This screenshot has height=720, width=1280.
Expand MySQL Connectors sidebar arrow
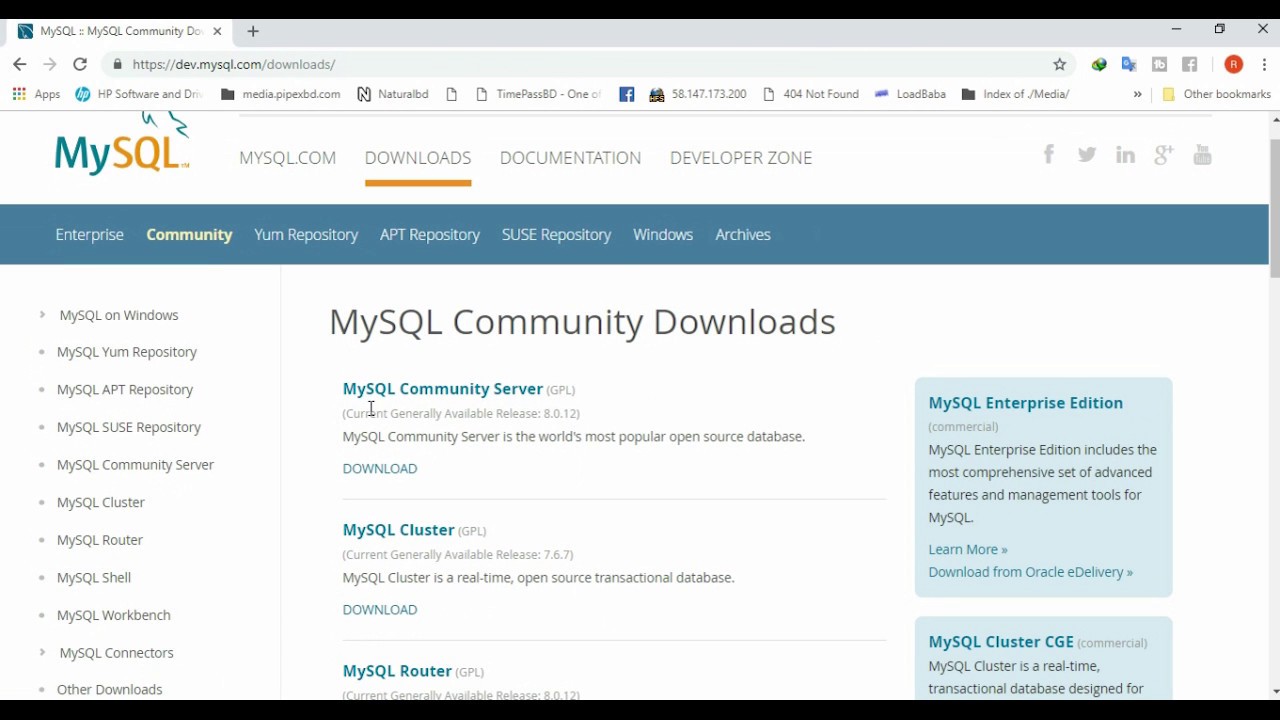42,652
